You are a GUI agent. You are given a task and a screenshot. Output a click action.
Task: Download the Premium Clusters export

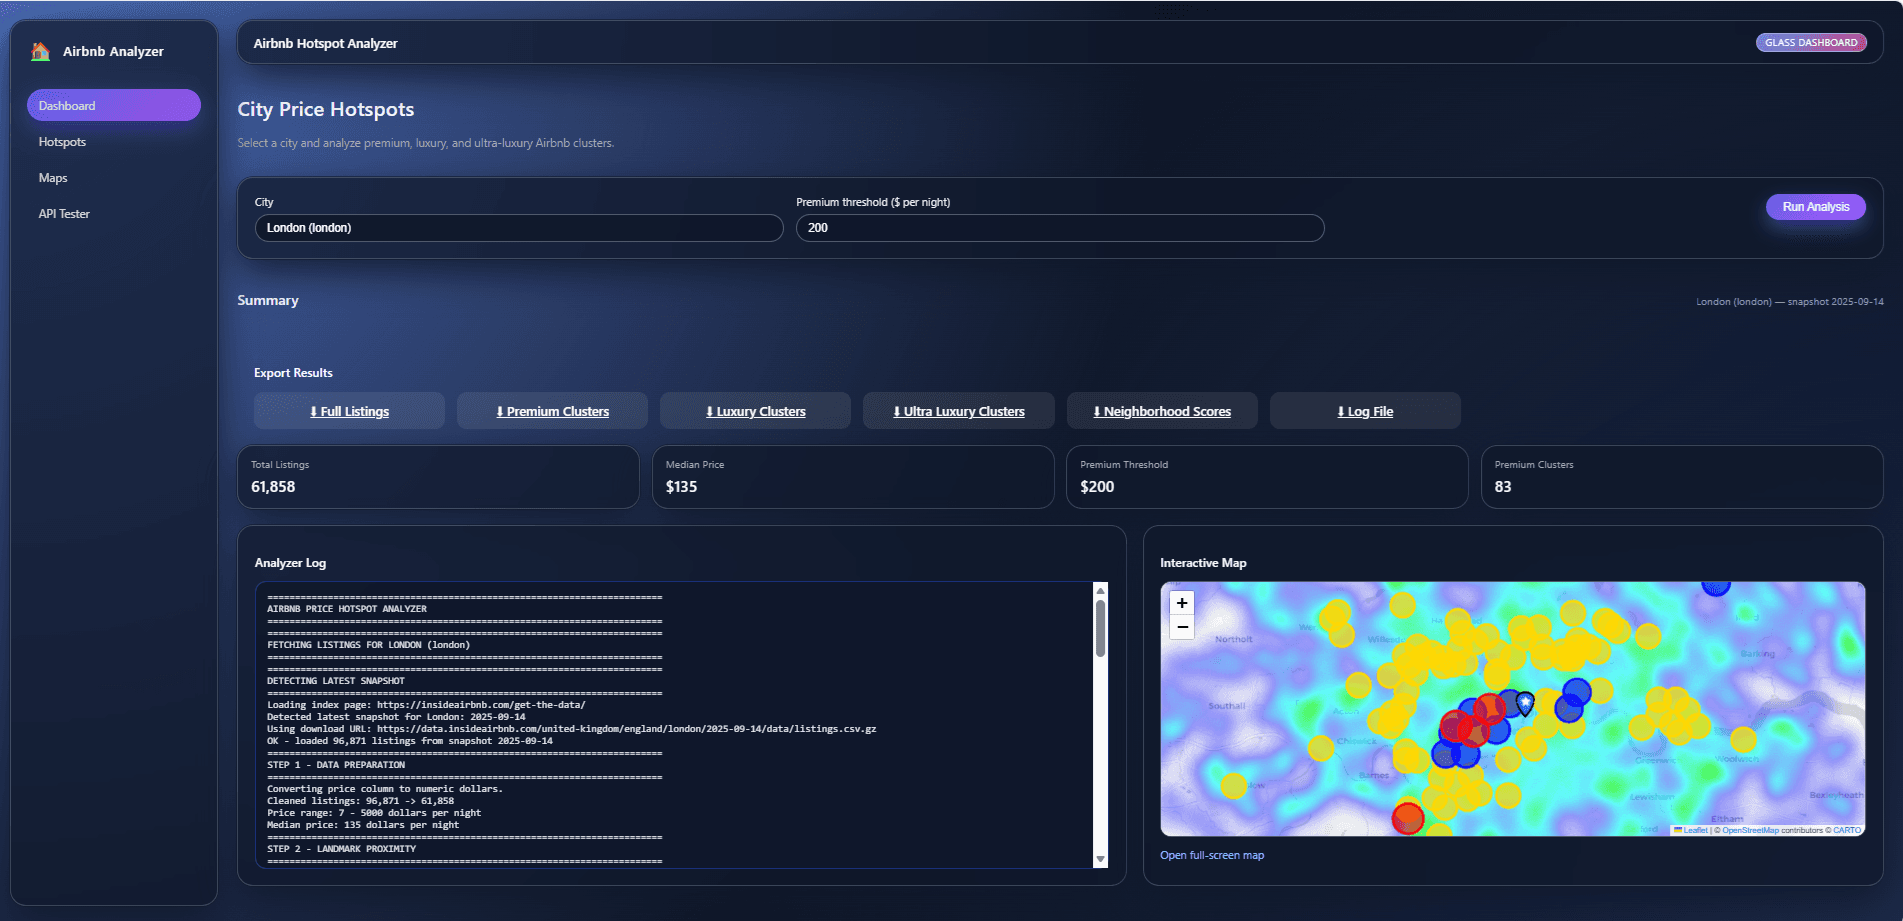pos(552,411)
